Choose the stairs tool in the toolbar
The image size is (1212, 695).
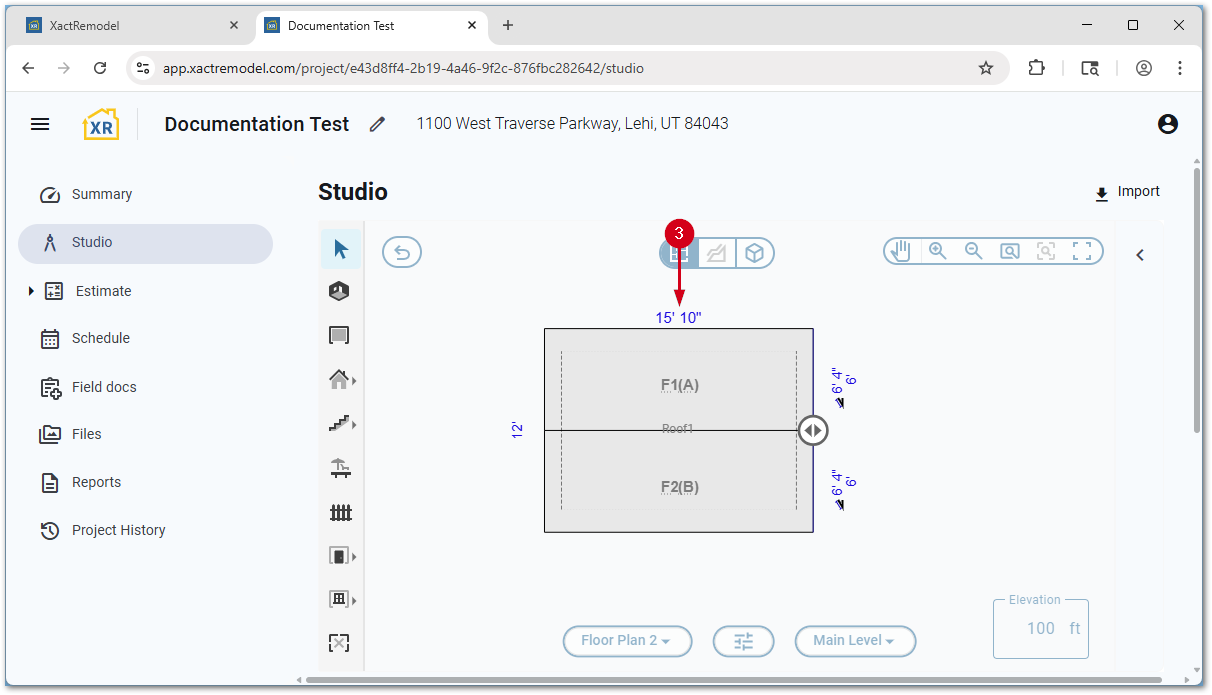click(340, 424)
